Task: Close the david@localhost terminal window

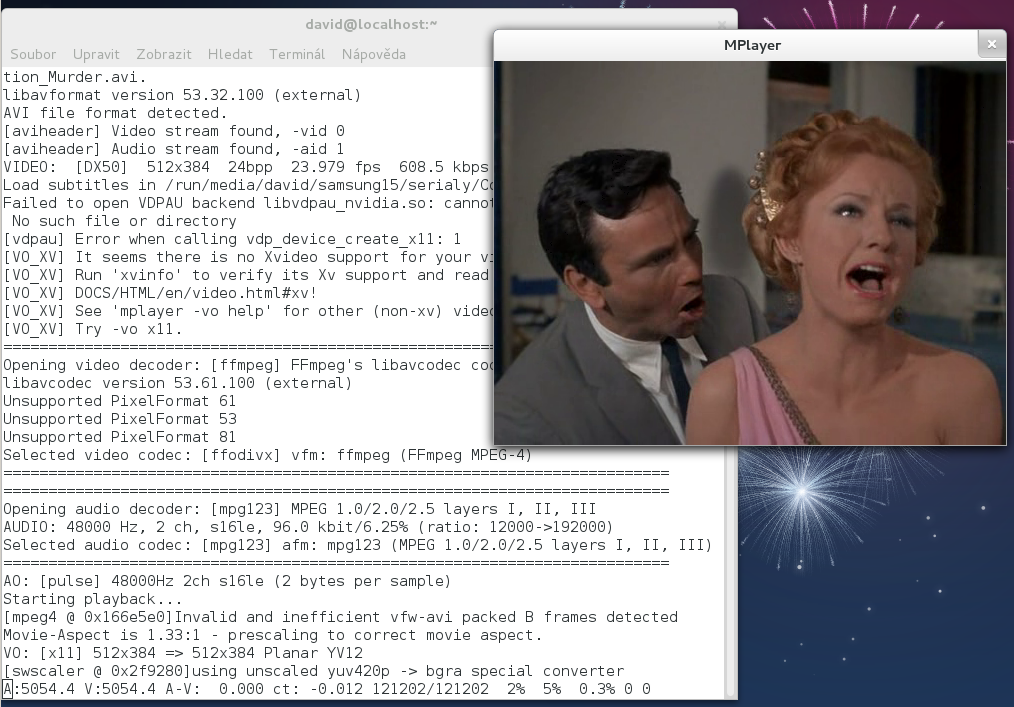Action: tap(722, 25)
